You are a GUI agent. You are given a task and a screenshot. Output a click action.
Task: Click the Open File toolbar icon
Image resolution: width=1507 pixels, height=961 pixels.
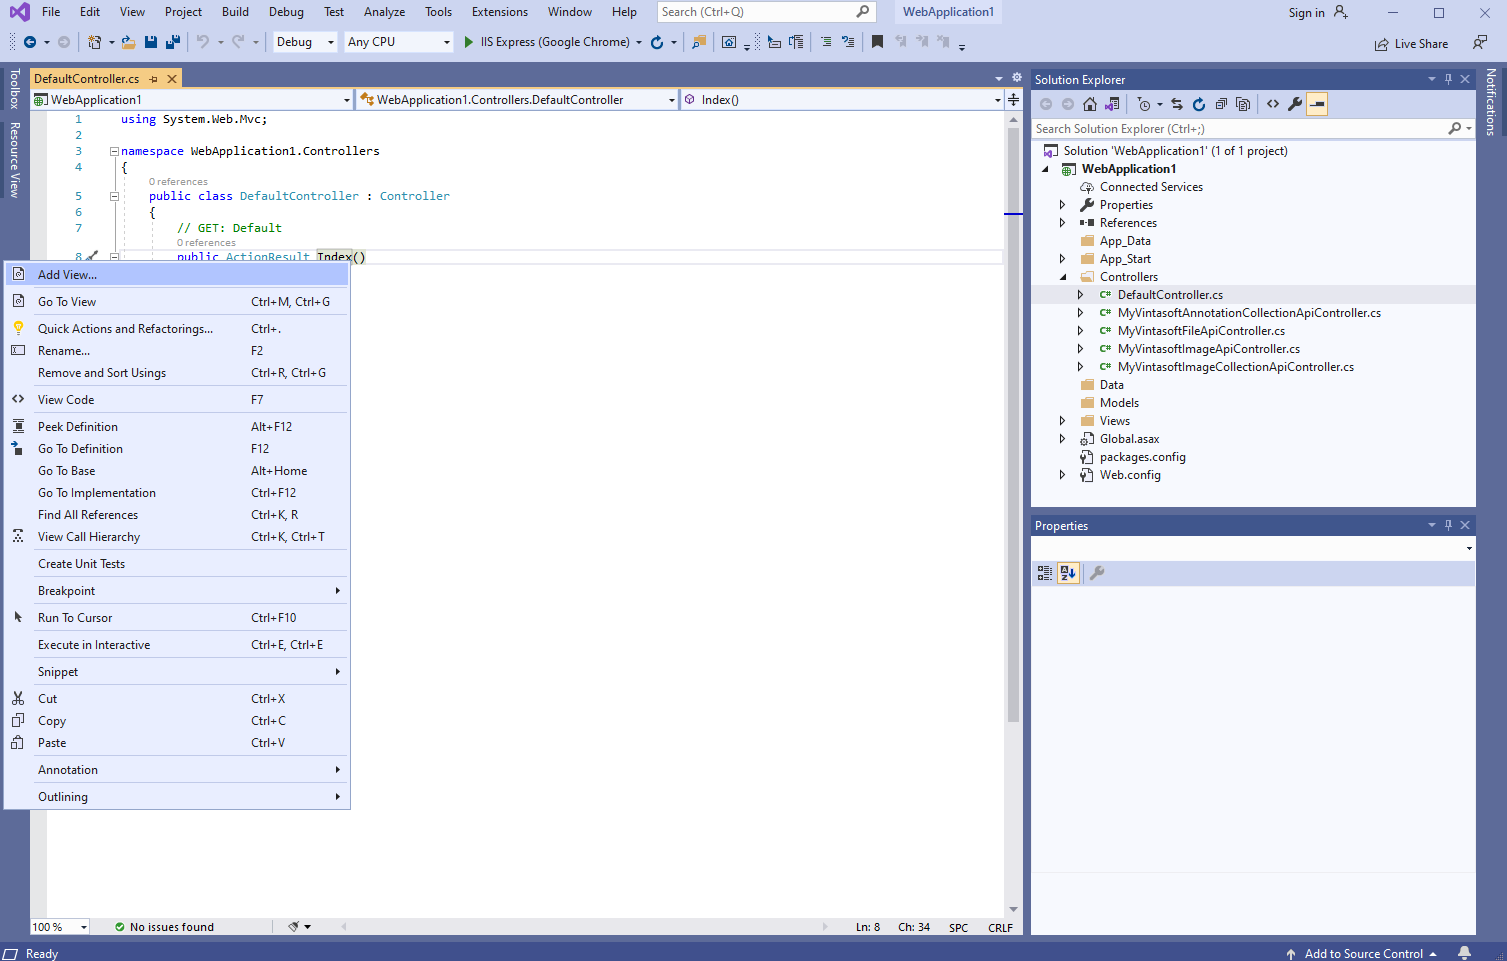128,42
